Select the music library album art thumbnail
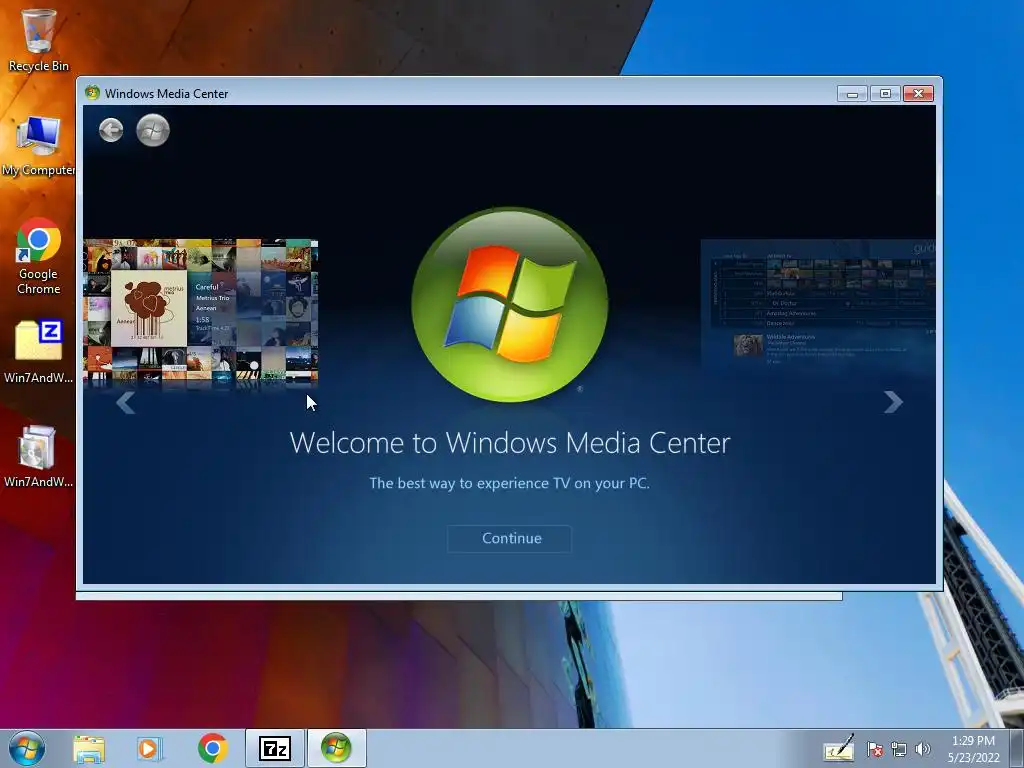1024x768 pixels. pos(200,312)
